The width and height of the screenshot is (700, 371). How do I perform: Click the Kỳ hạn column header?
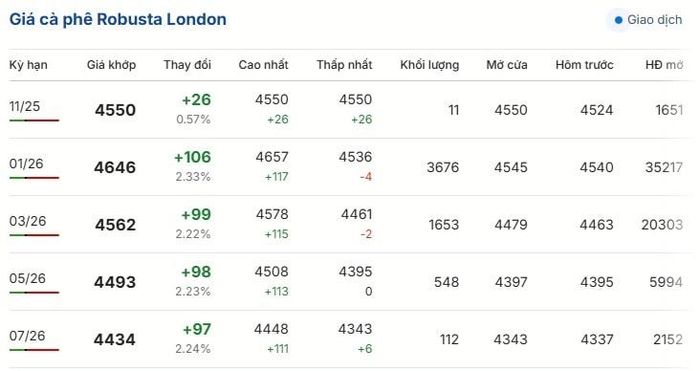[x=28, y=65]
